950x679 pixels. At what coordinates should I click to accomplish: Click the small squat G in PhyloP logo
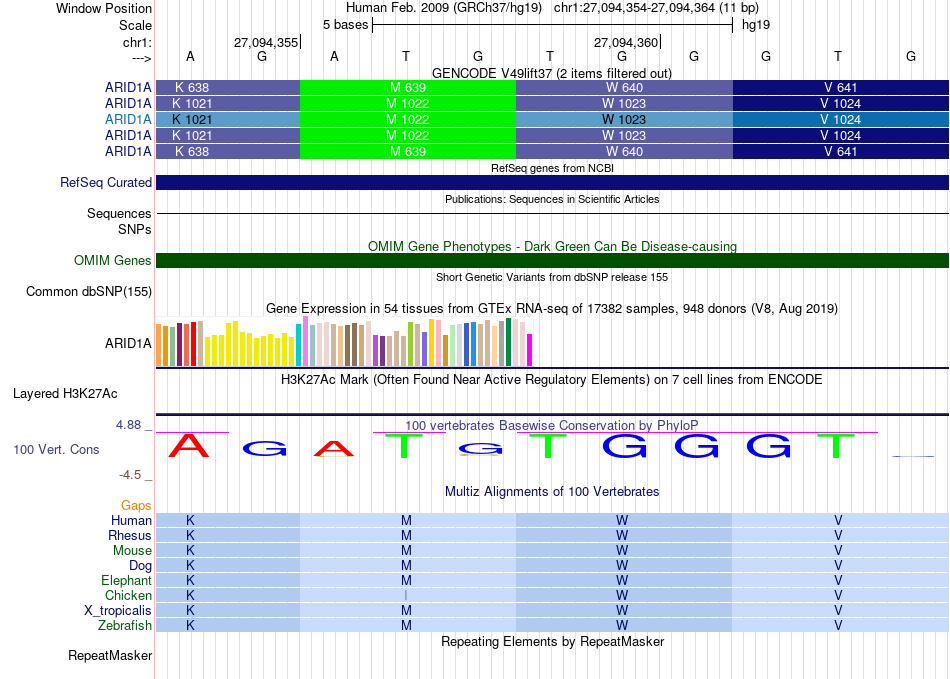480,449
